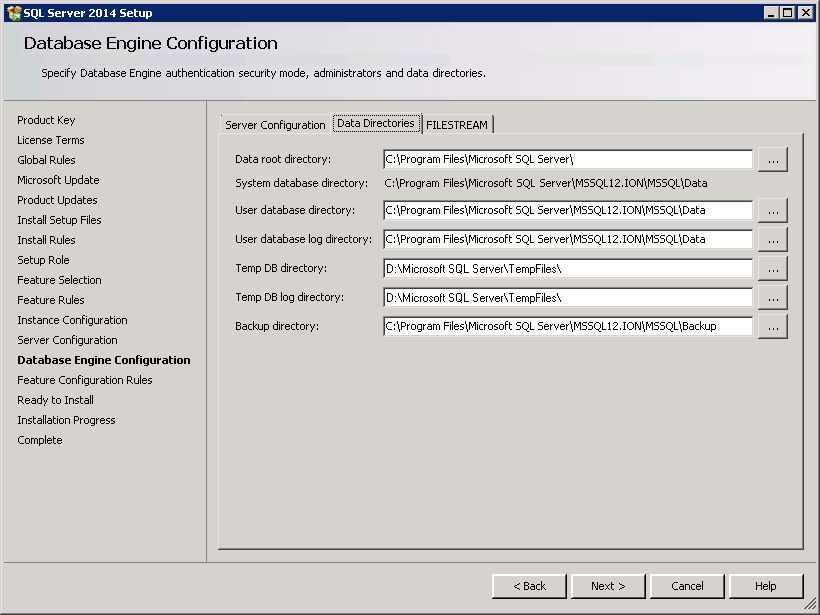
Task: Browse for the User database directory
Action: [773, 210]
